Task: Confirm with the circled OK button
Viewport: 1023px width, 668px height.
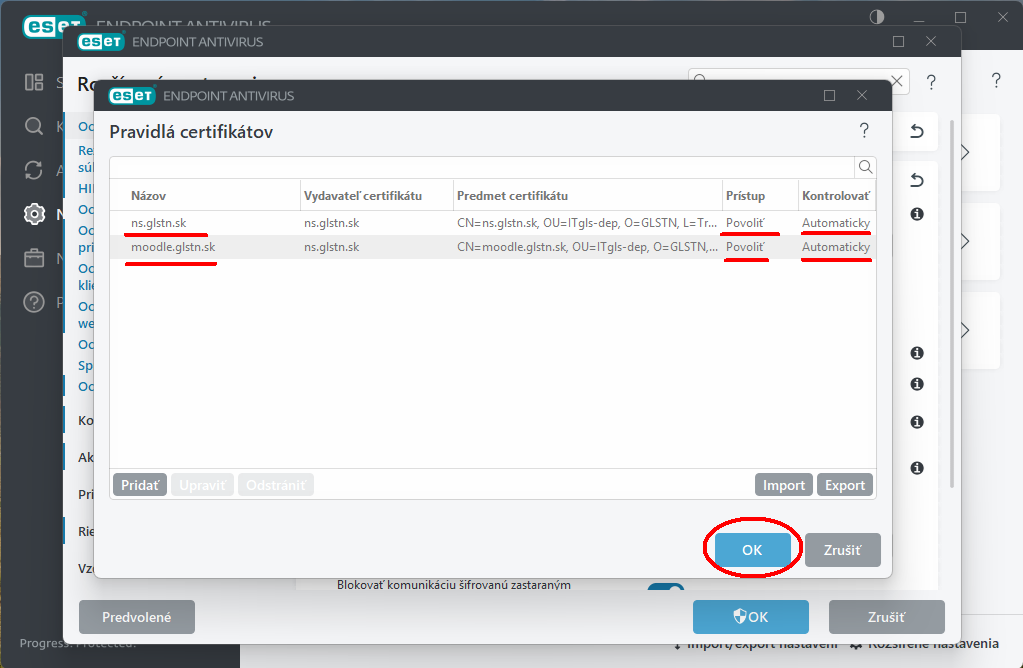Action: [752, 549]
